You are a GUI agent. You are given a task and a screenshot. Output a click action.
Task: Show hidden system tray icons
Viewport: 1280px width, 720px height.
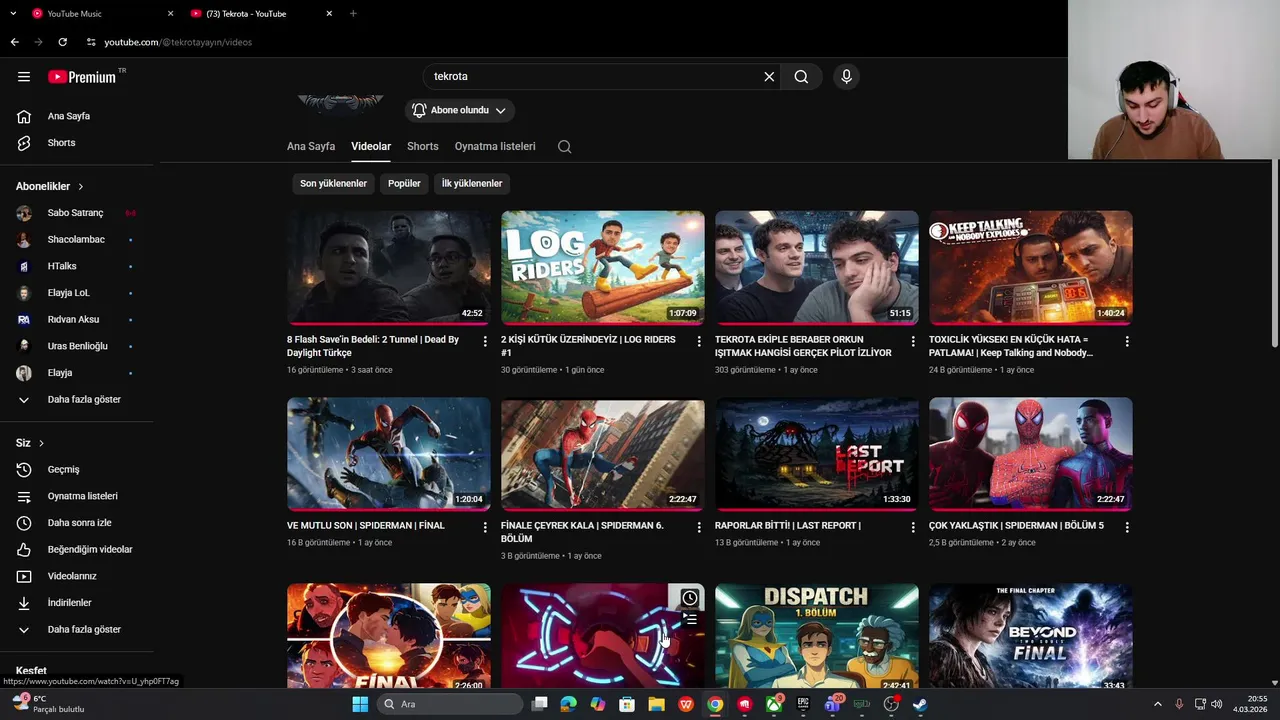point(1158,704)
